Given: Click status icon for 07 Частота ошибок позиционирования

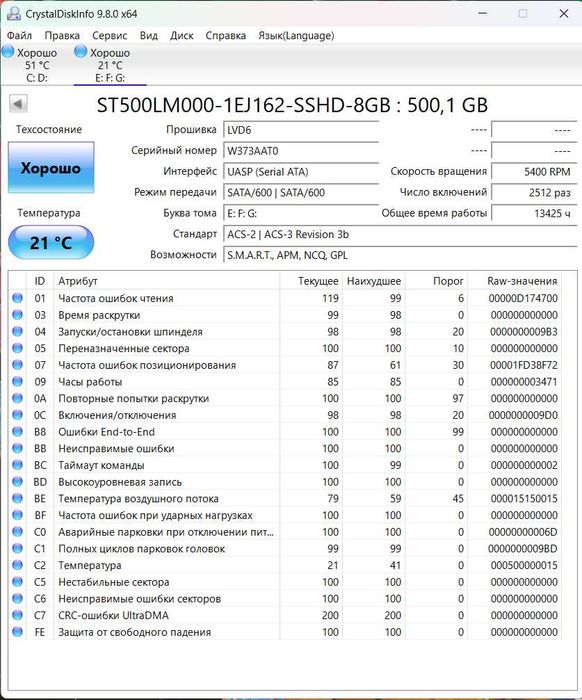Looking at the screenshot, I should 17,365.
